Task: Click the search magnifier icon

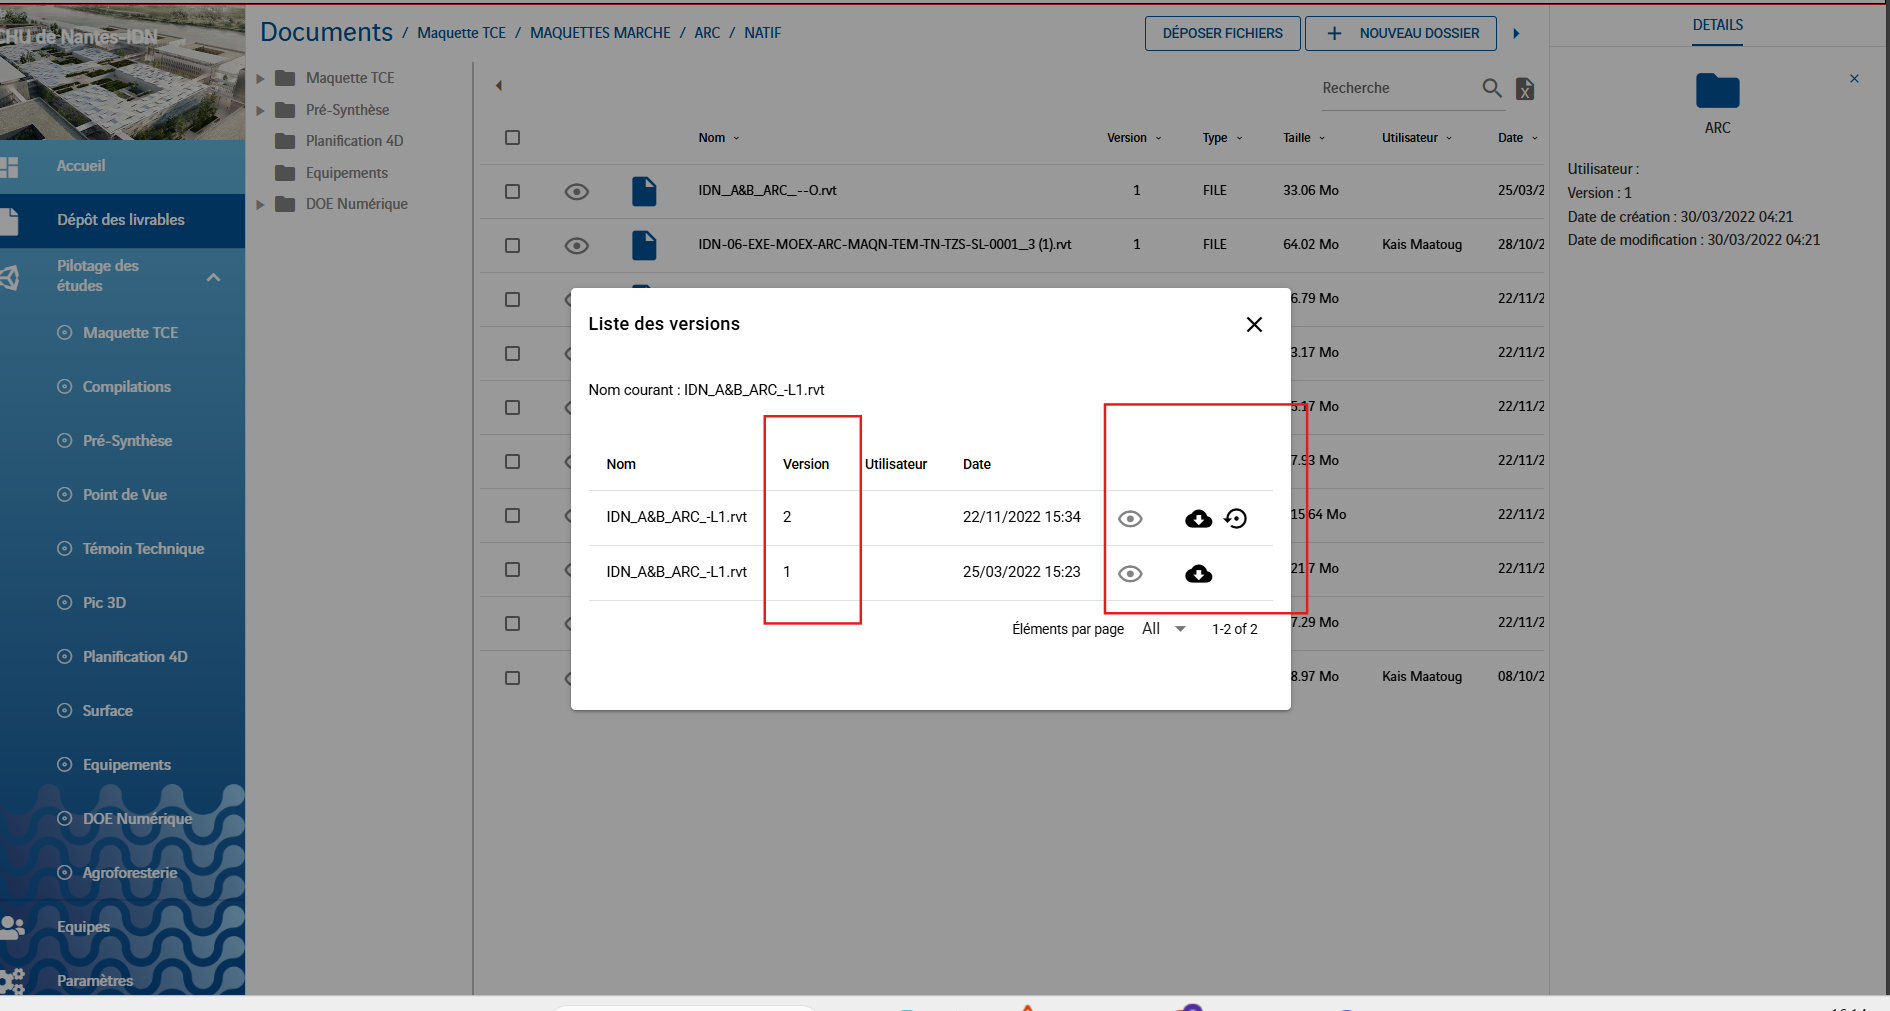Action: click(x=1491, y=88)
